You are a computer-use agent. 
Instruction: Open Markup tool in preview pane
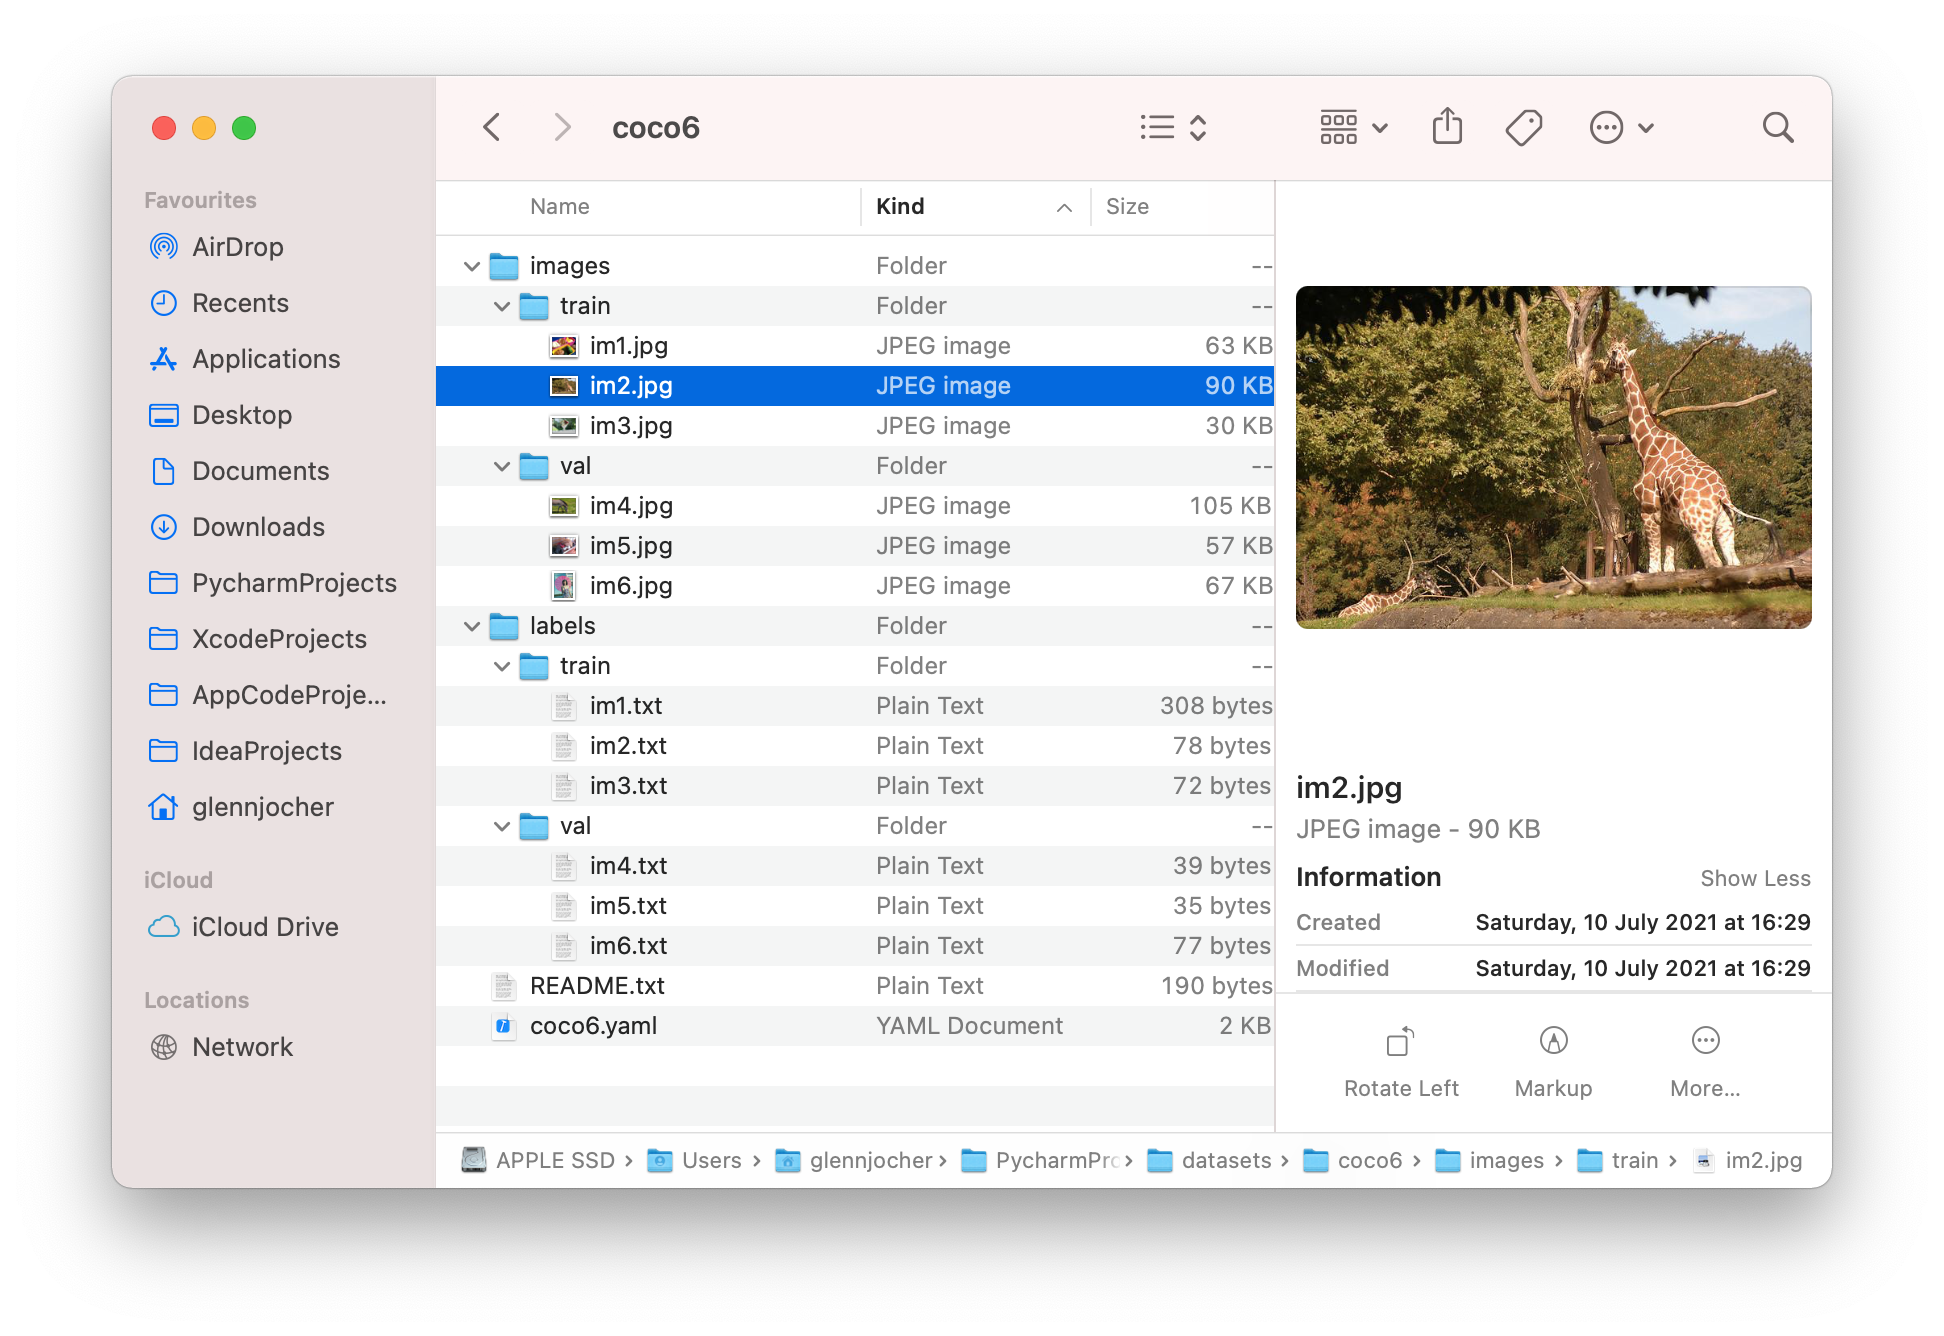1553,1042
